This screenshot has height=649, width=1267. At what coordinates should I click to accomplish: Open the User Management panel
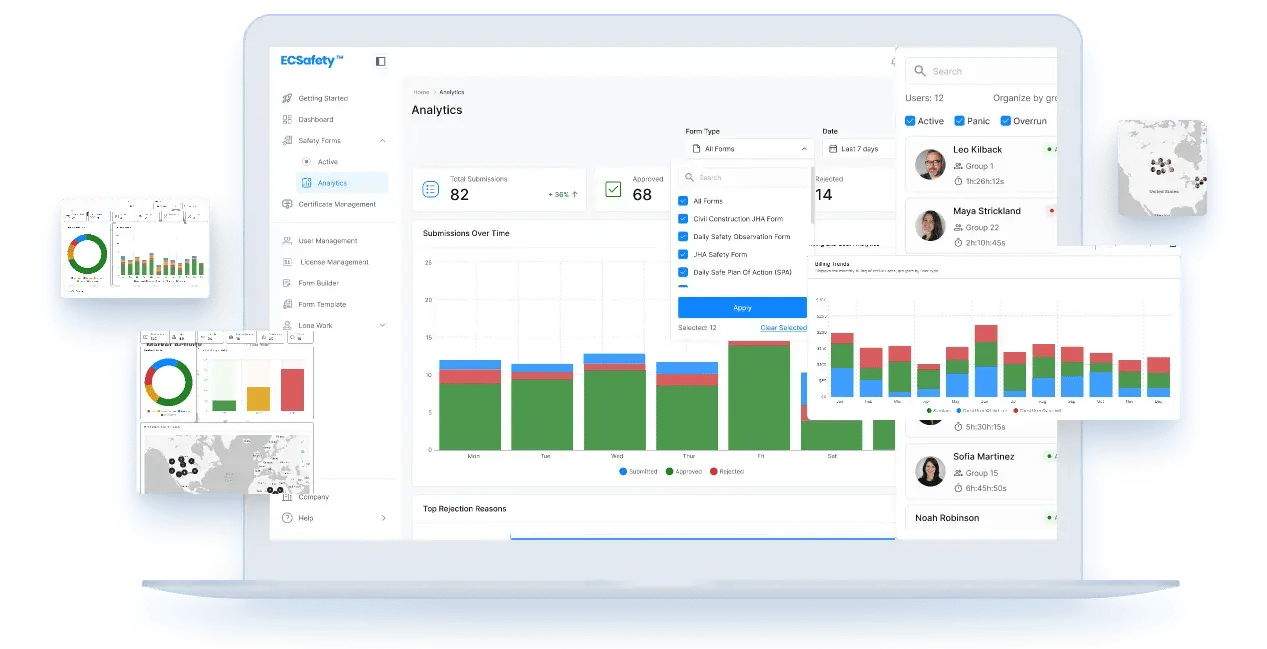[x=286, y=239]
